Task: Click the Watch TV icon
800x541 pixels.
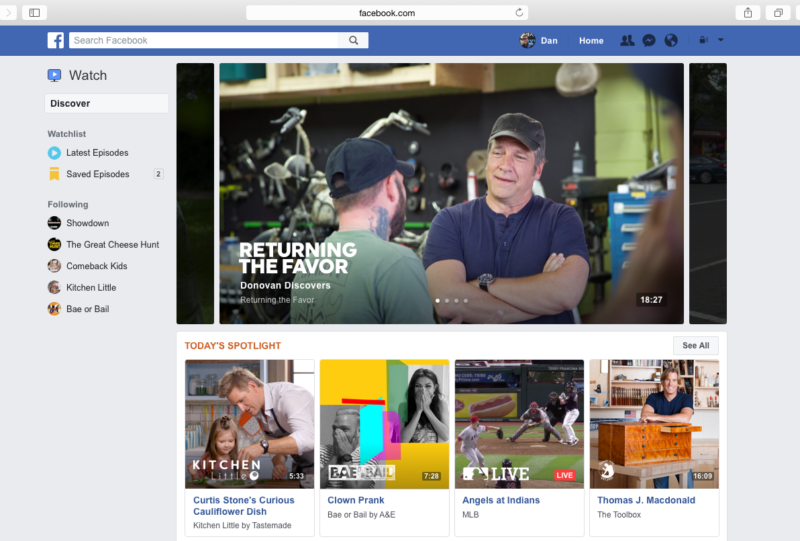Action: pyautogui.click(x=54, y=76)
